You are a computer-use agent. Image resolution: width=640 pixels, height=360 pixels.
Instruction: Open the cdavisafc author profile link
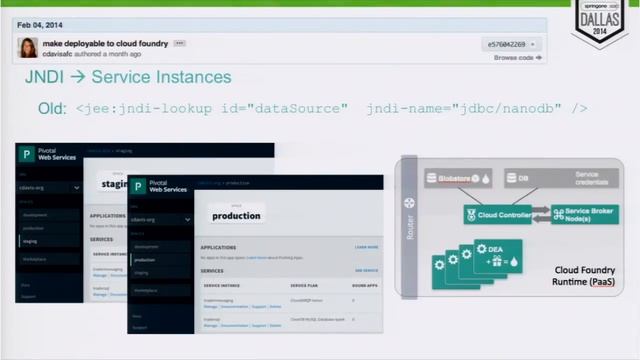[x=57, y=54]
